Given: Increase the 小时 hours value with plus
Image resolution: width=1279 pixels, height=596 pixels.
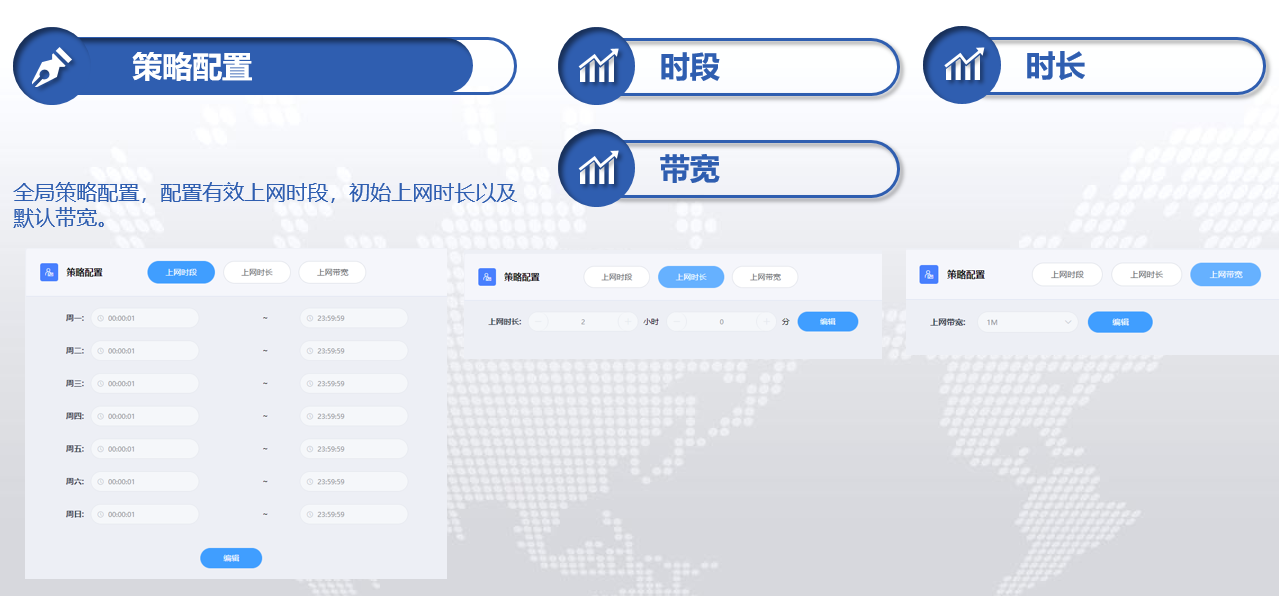Looking at the screenshot, I should 627,322.
